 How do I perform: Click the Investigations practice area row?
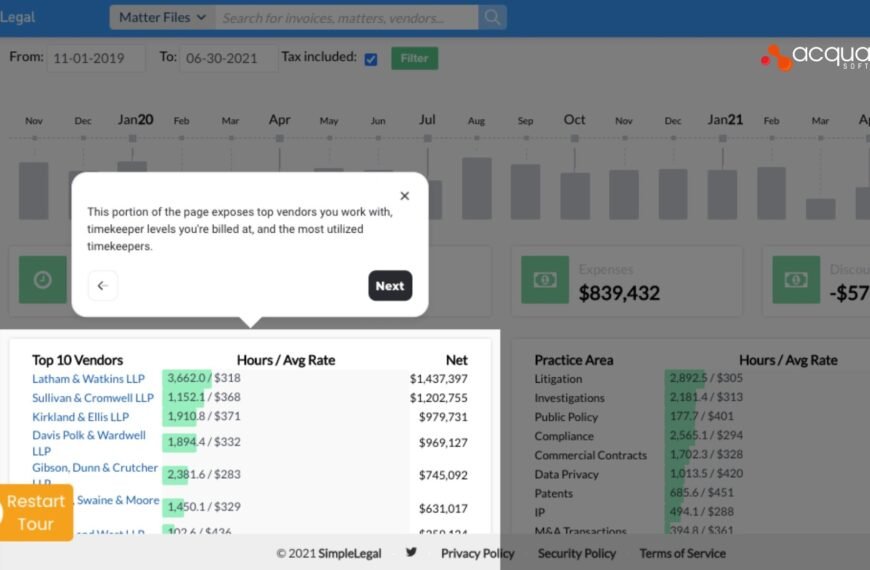tap(569, 398)
